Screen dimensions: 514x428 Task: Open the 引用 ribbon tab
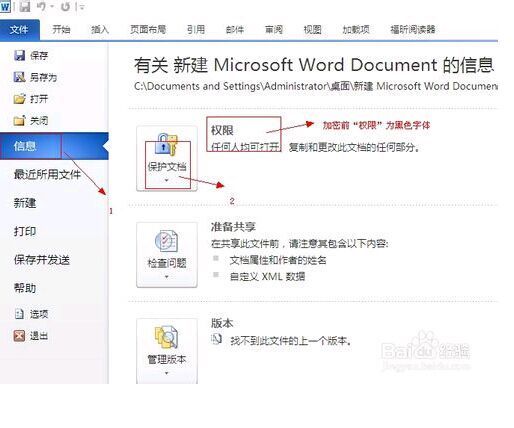pos(196,29)
